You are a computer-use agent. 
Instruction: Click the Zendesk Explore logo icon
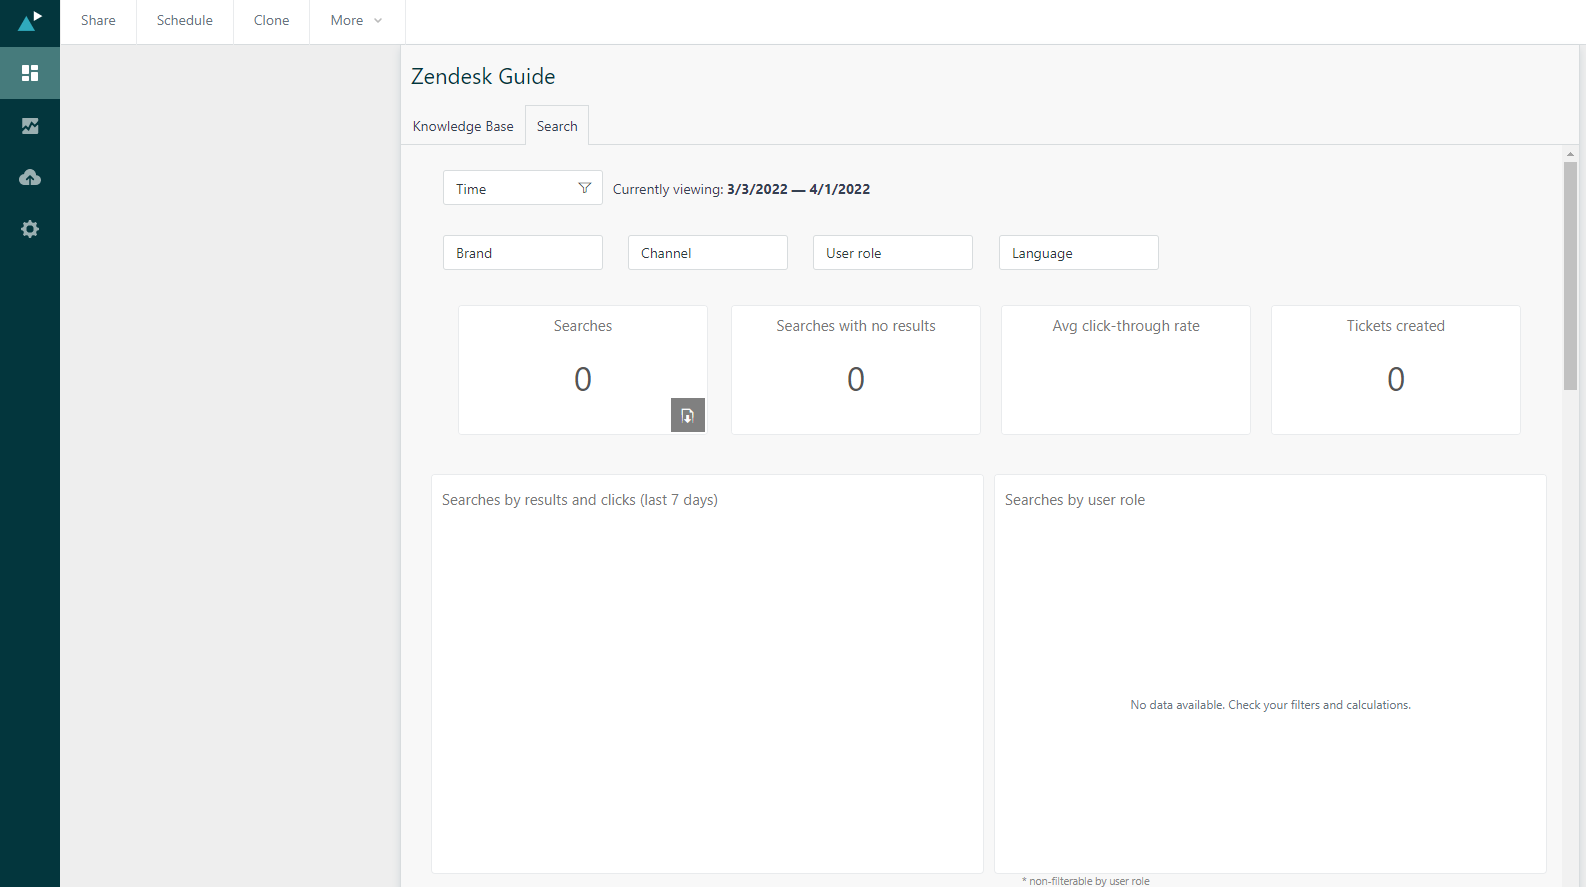click(30, 21)
